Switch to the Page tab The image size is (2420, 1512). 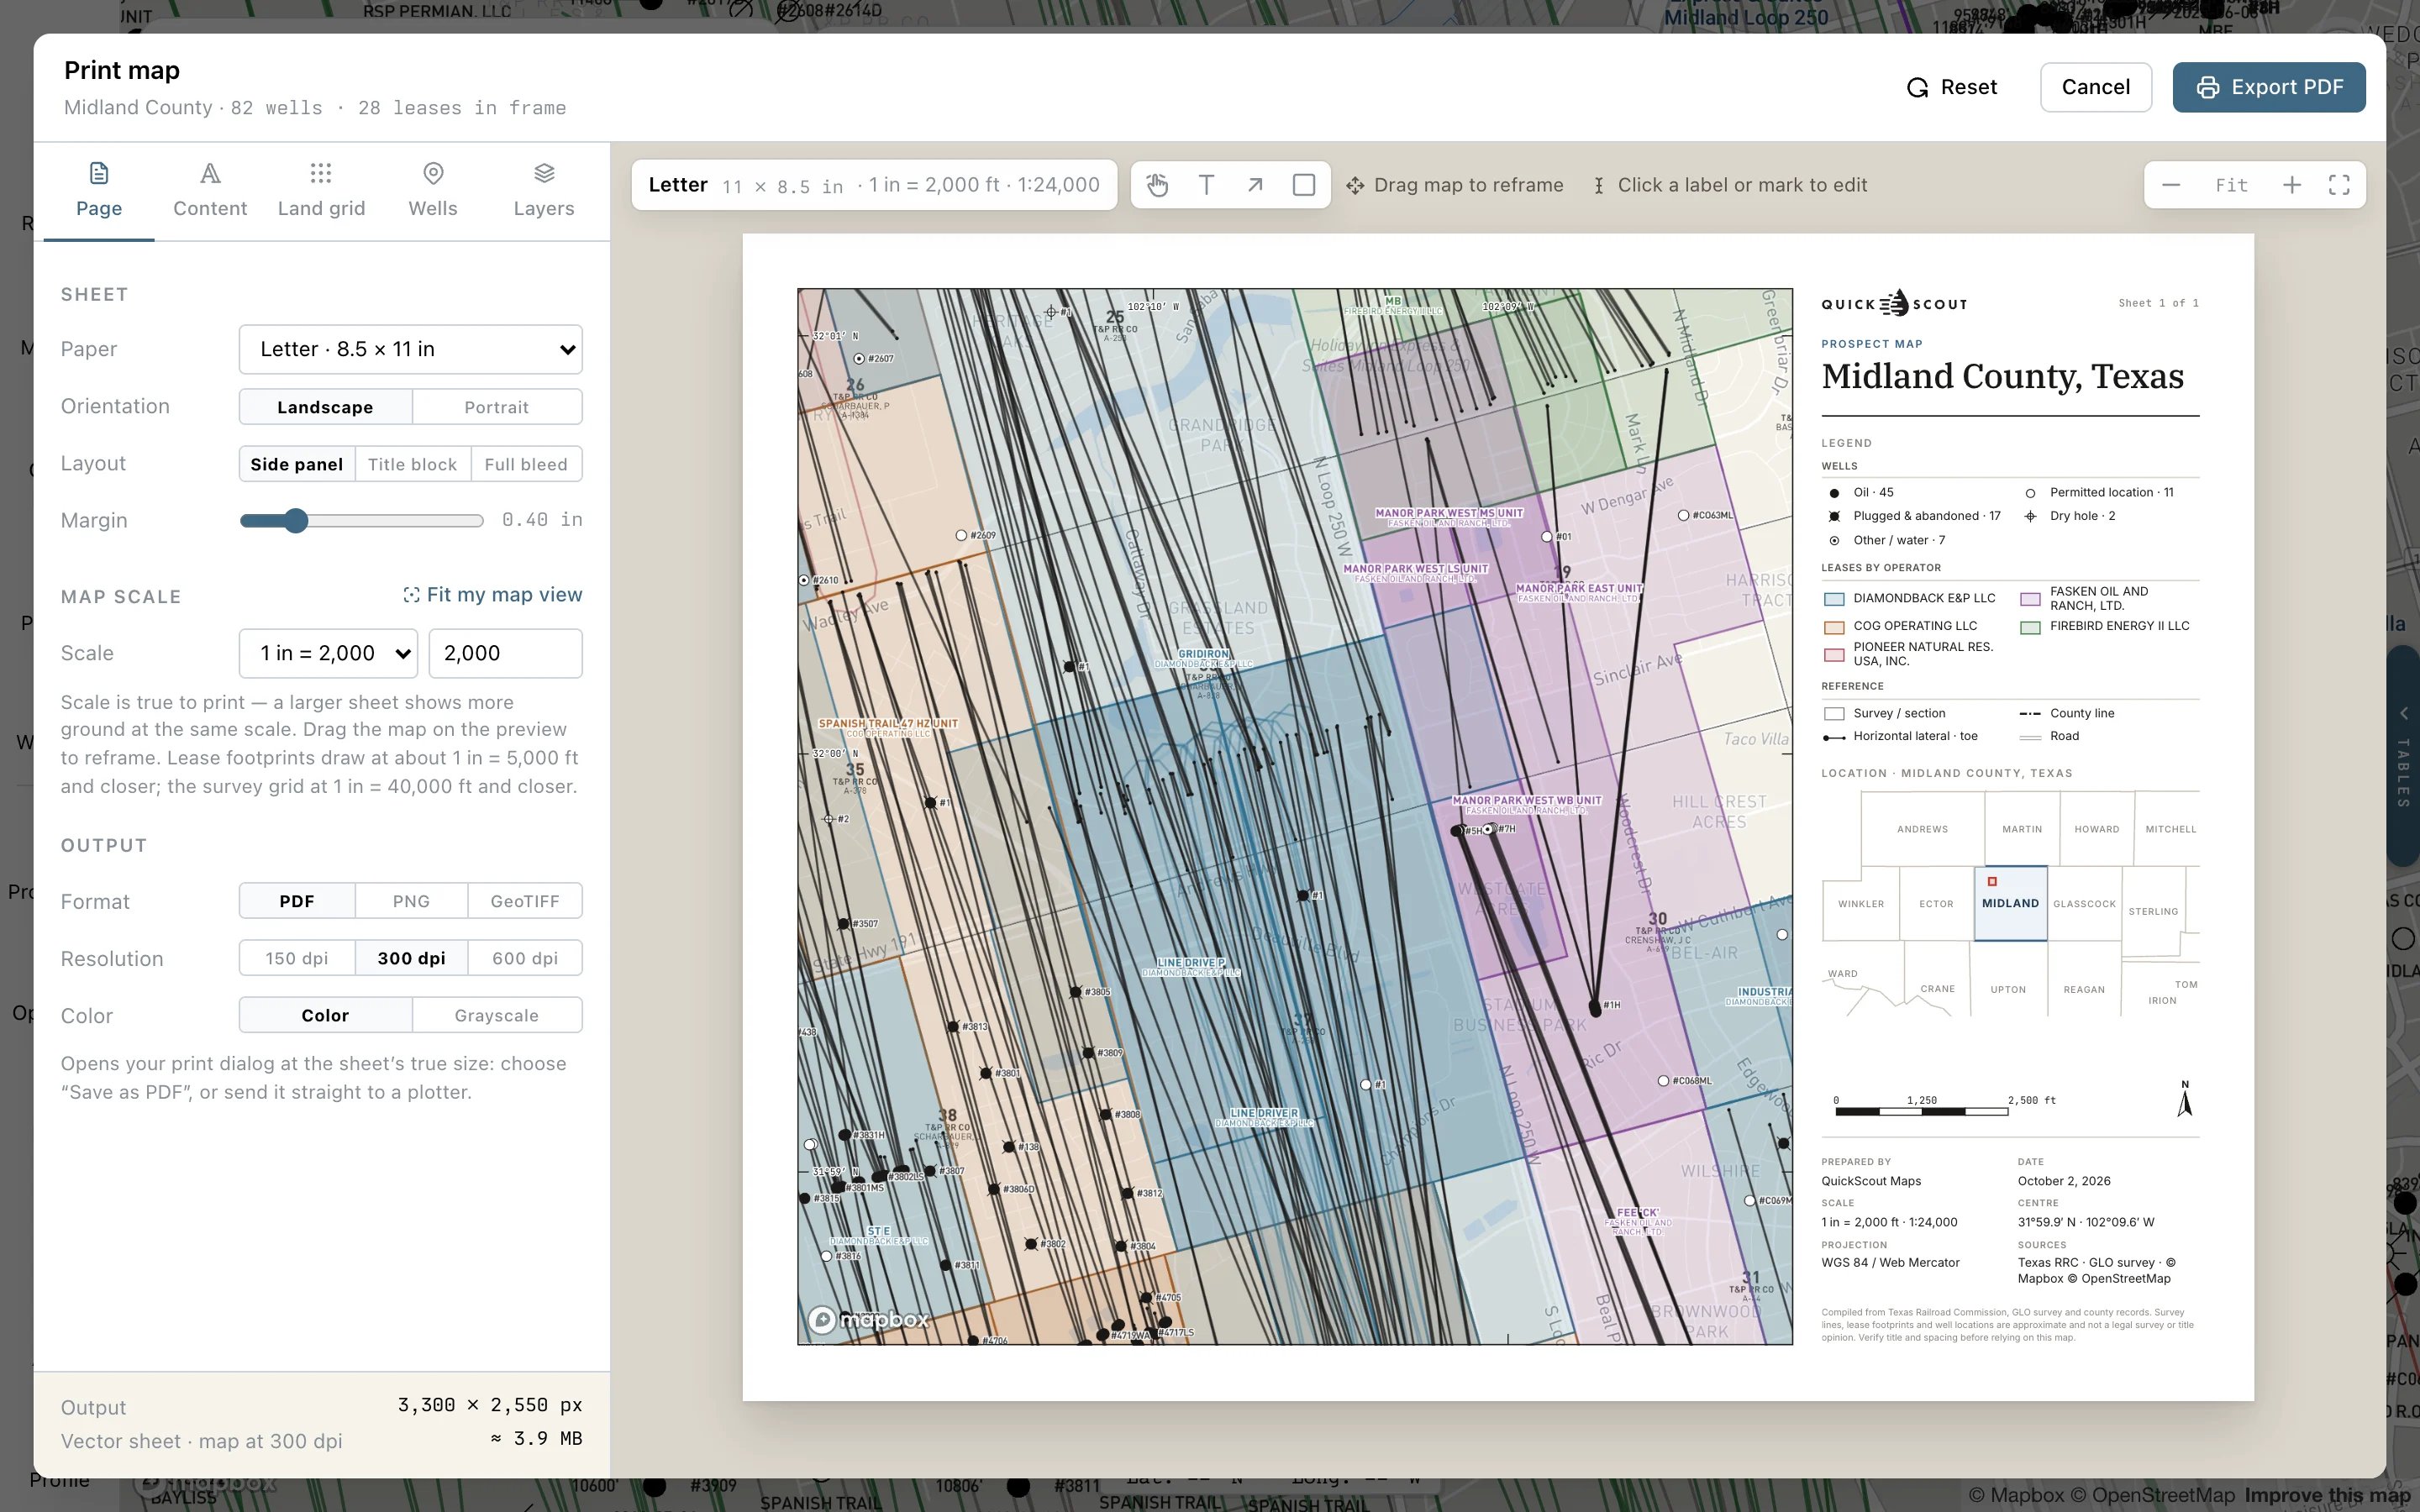click(x=99, y=190)
